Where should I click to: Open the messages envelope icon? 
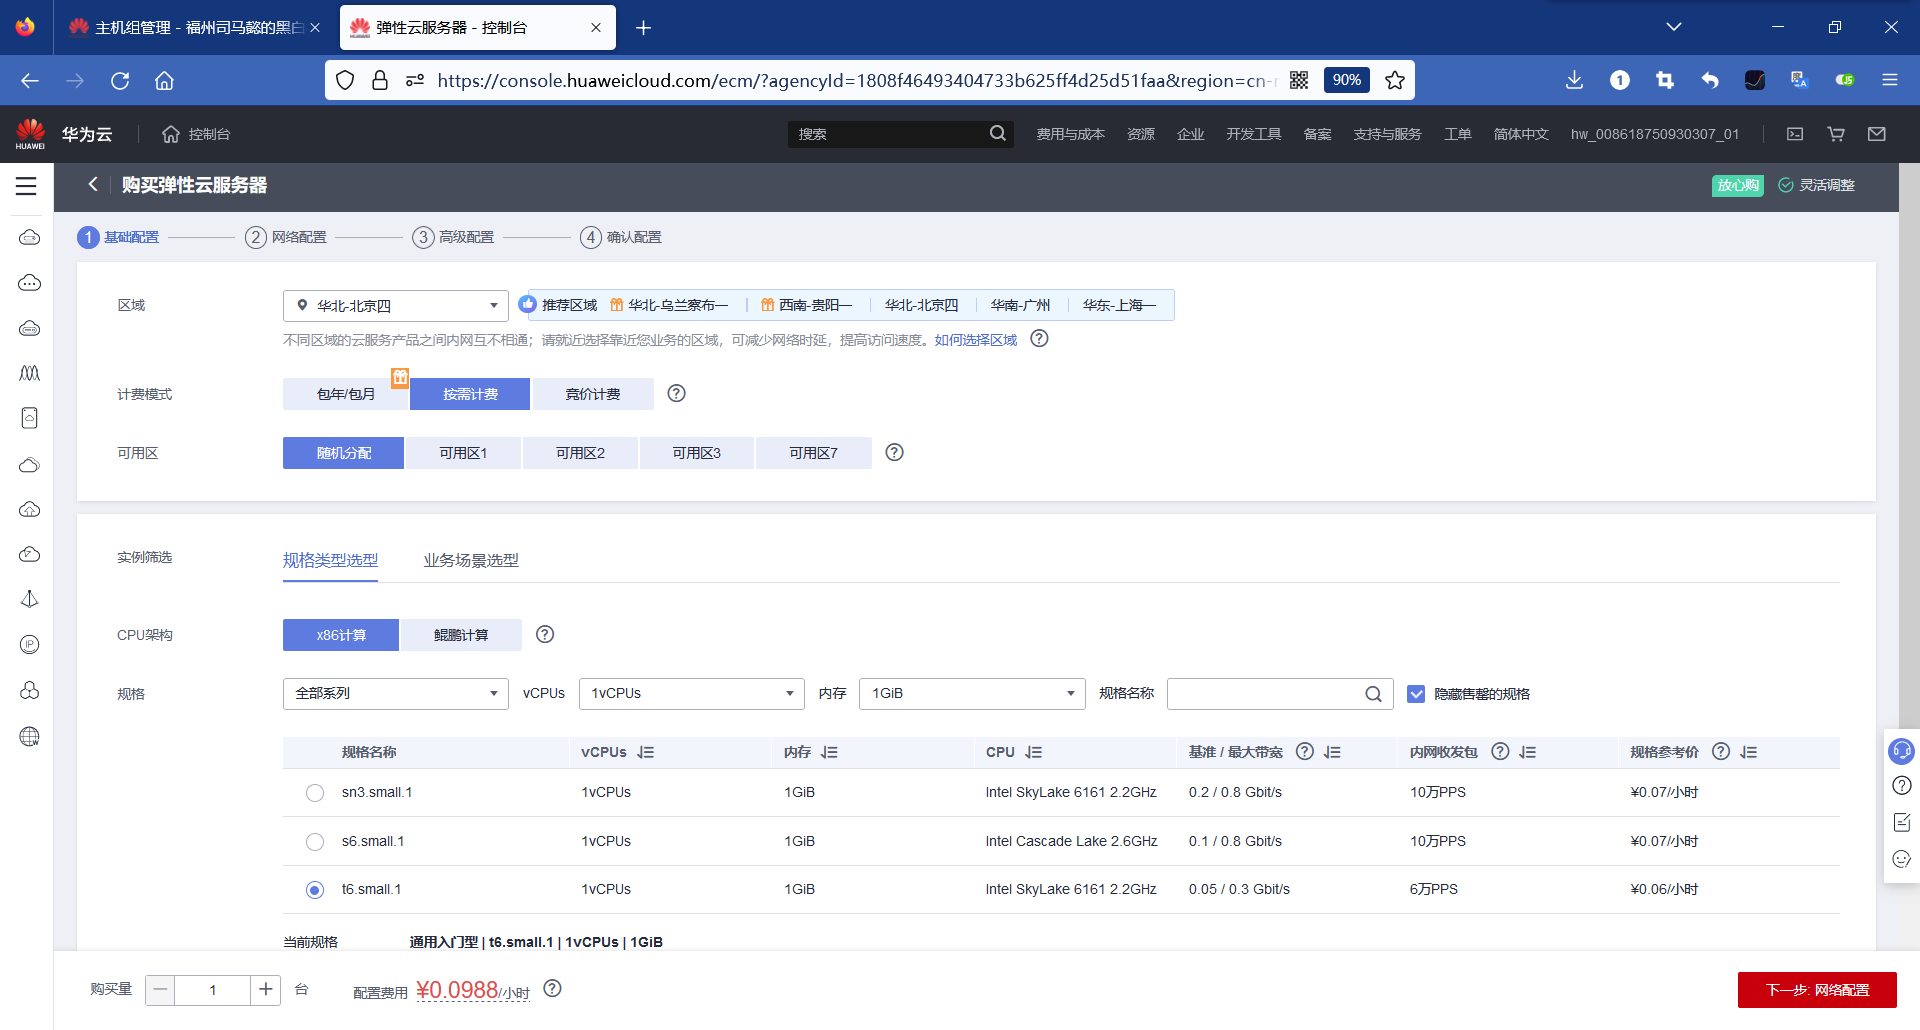tap(1877, 134)
